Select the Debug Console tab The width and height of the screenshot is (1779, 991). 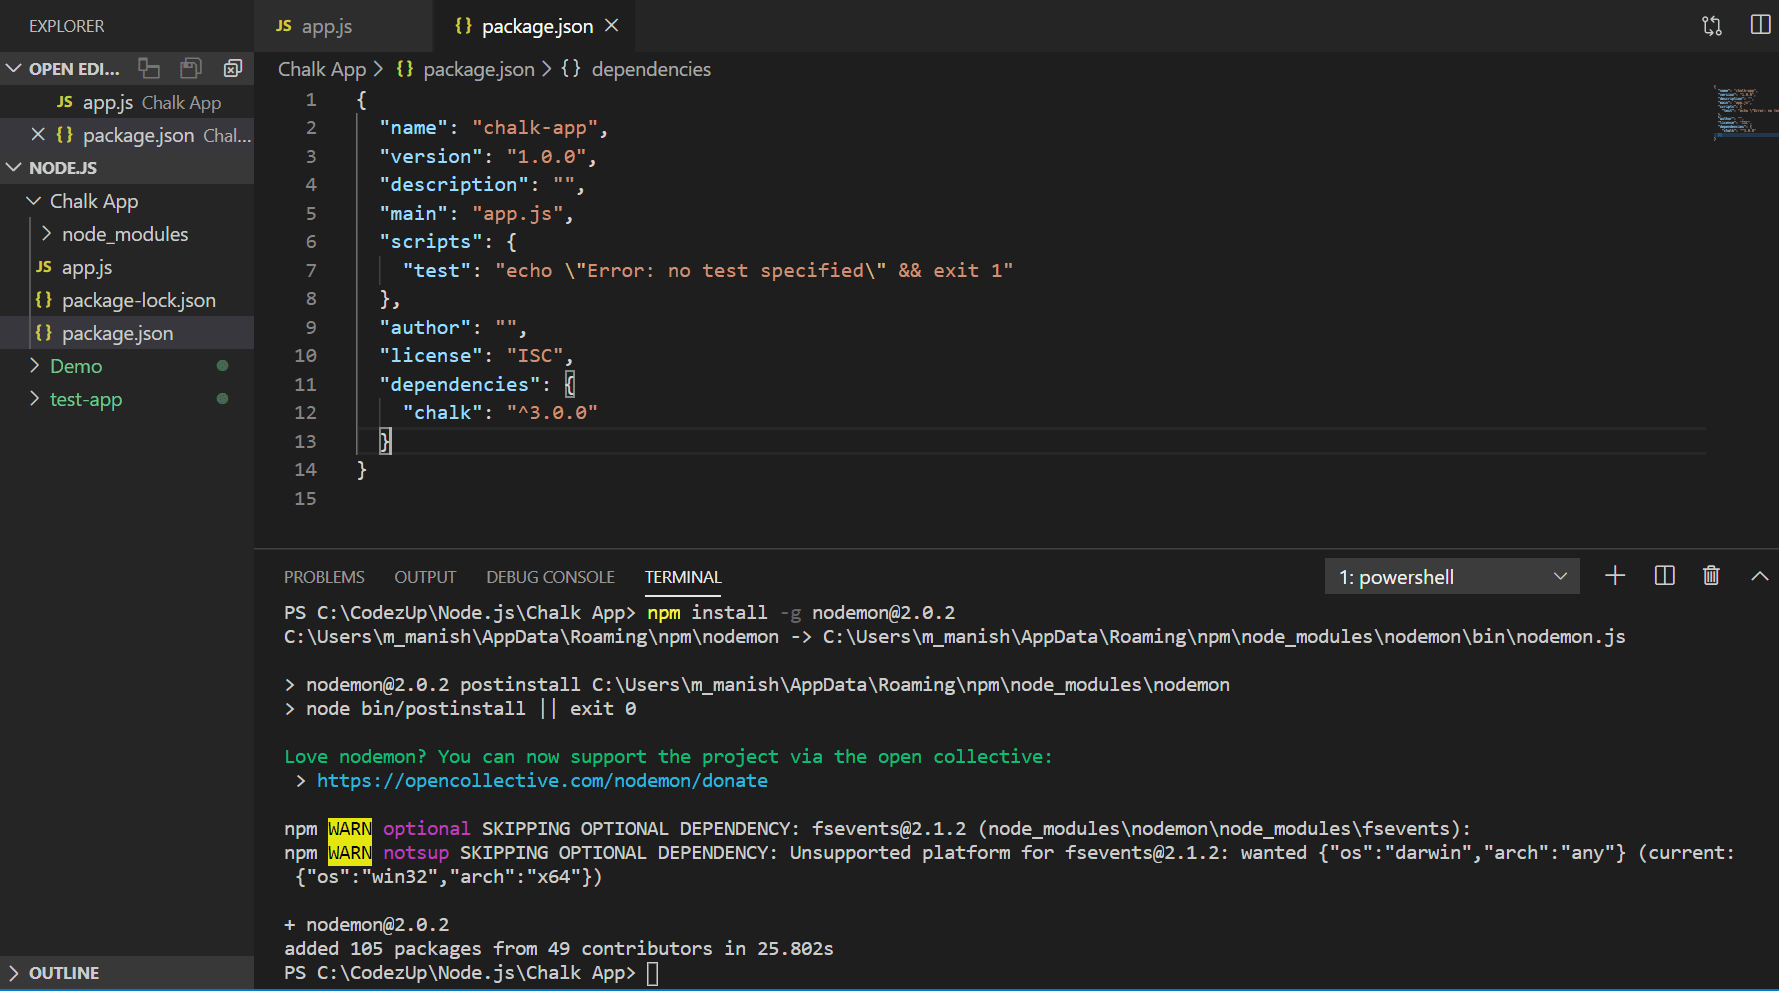(550, 576)
